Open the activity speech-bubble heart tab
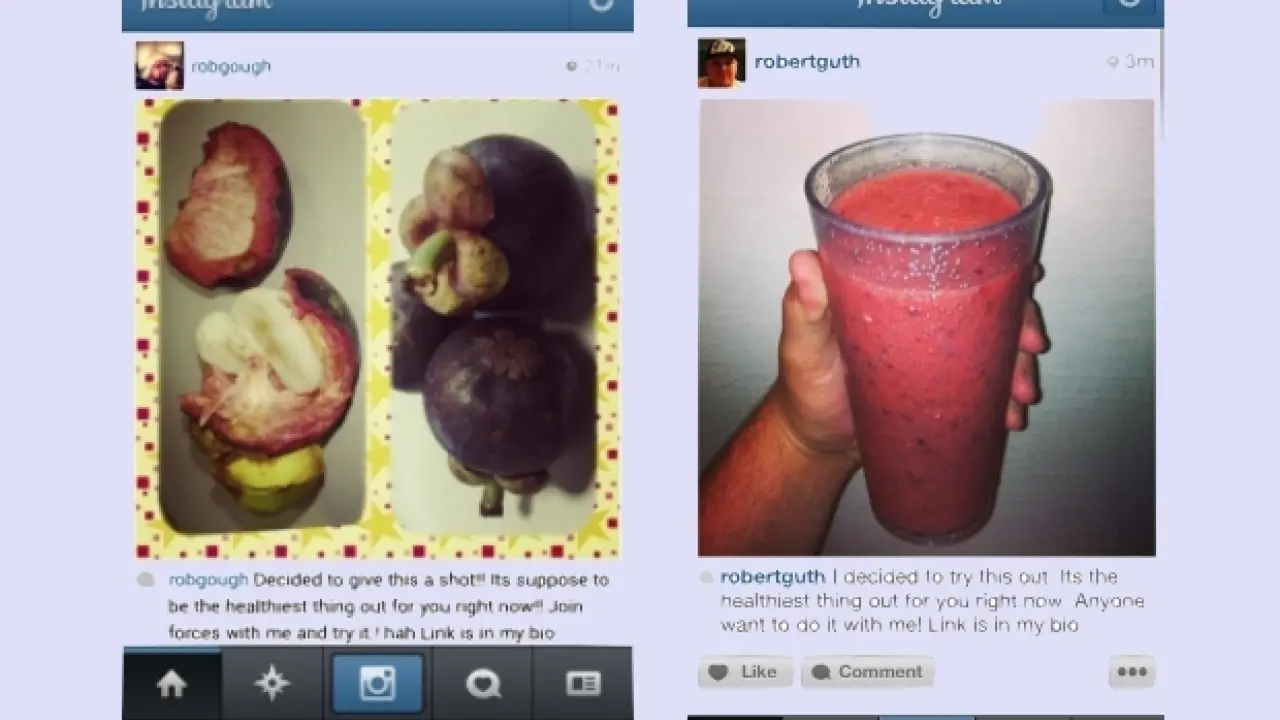The height and width of the screenshot is (720, 1280). (482, 684)
